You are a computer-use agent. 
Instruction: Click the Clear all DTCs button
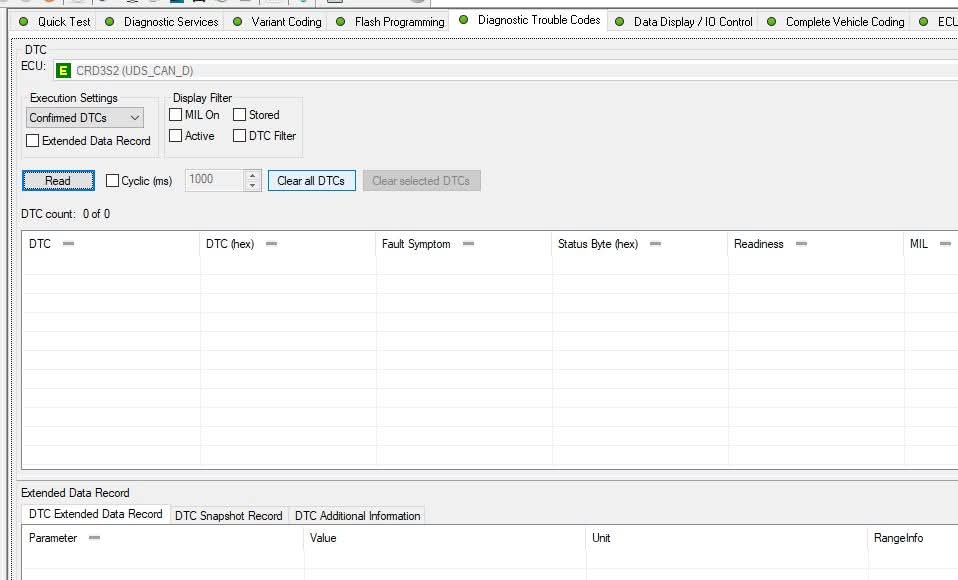coord(312,181)
